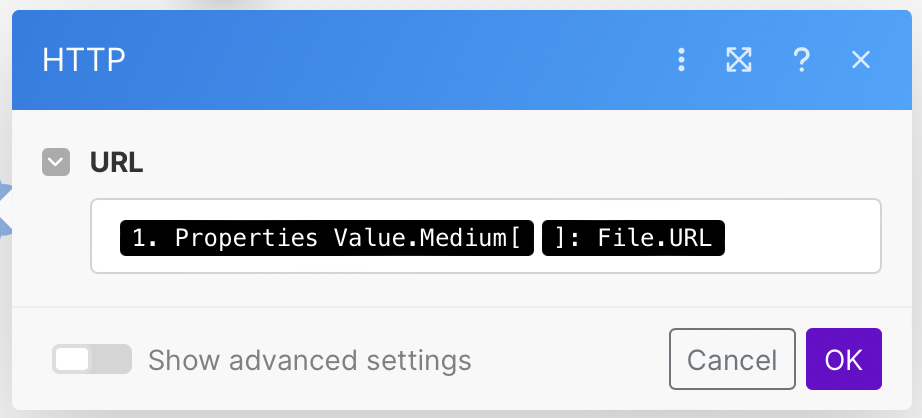
Task: Collapse the URL field with its chevron
Action: (56, 162)
